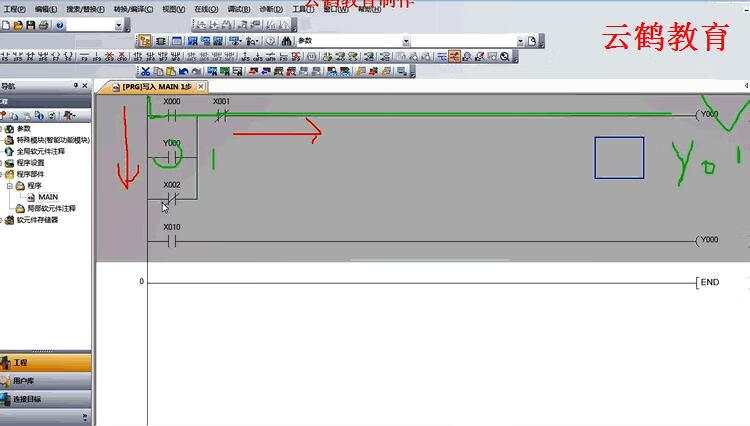This screenshot has width=750, height=426.
Task: Collapse the 程序 folder in the tree
Action: pos(10,186)
